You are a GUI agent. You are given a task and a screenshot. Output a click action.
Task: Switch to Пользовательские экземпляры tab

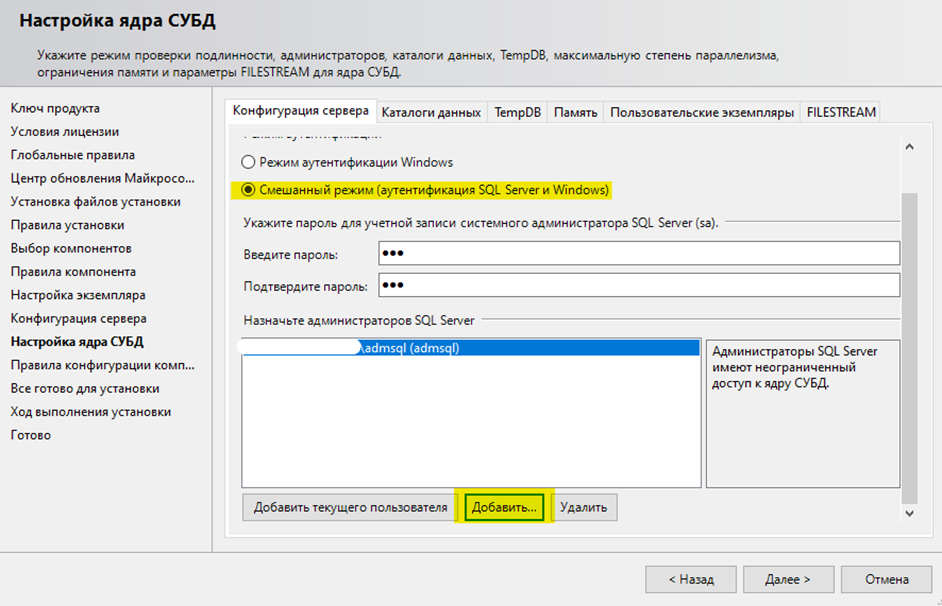pos(702,112)
